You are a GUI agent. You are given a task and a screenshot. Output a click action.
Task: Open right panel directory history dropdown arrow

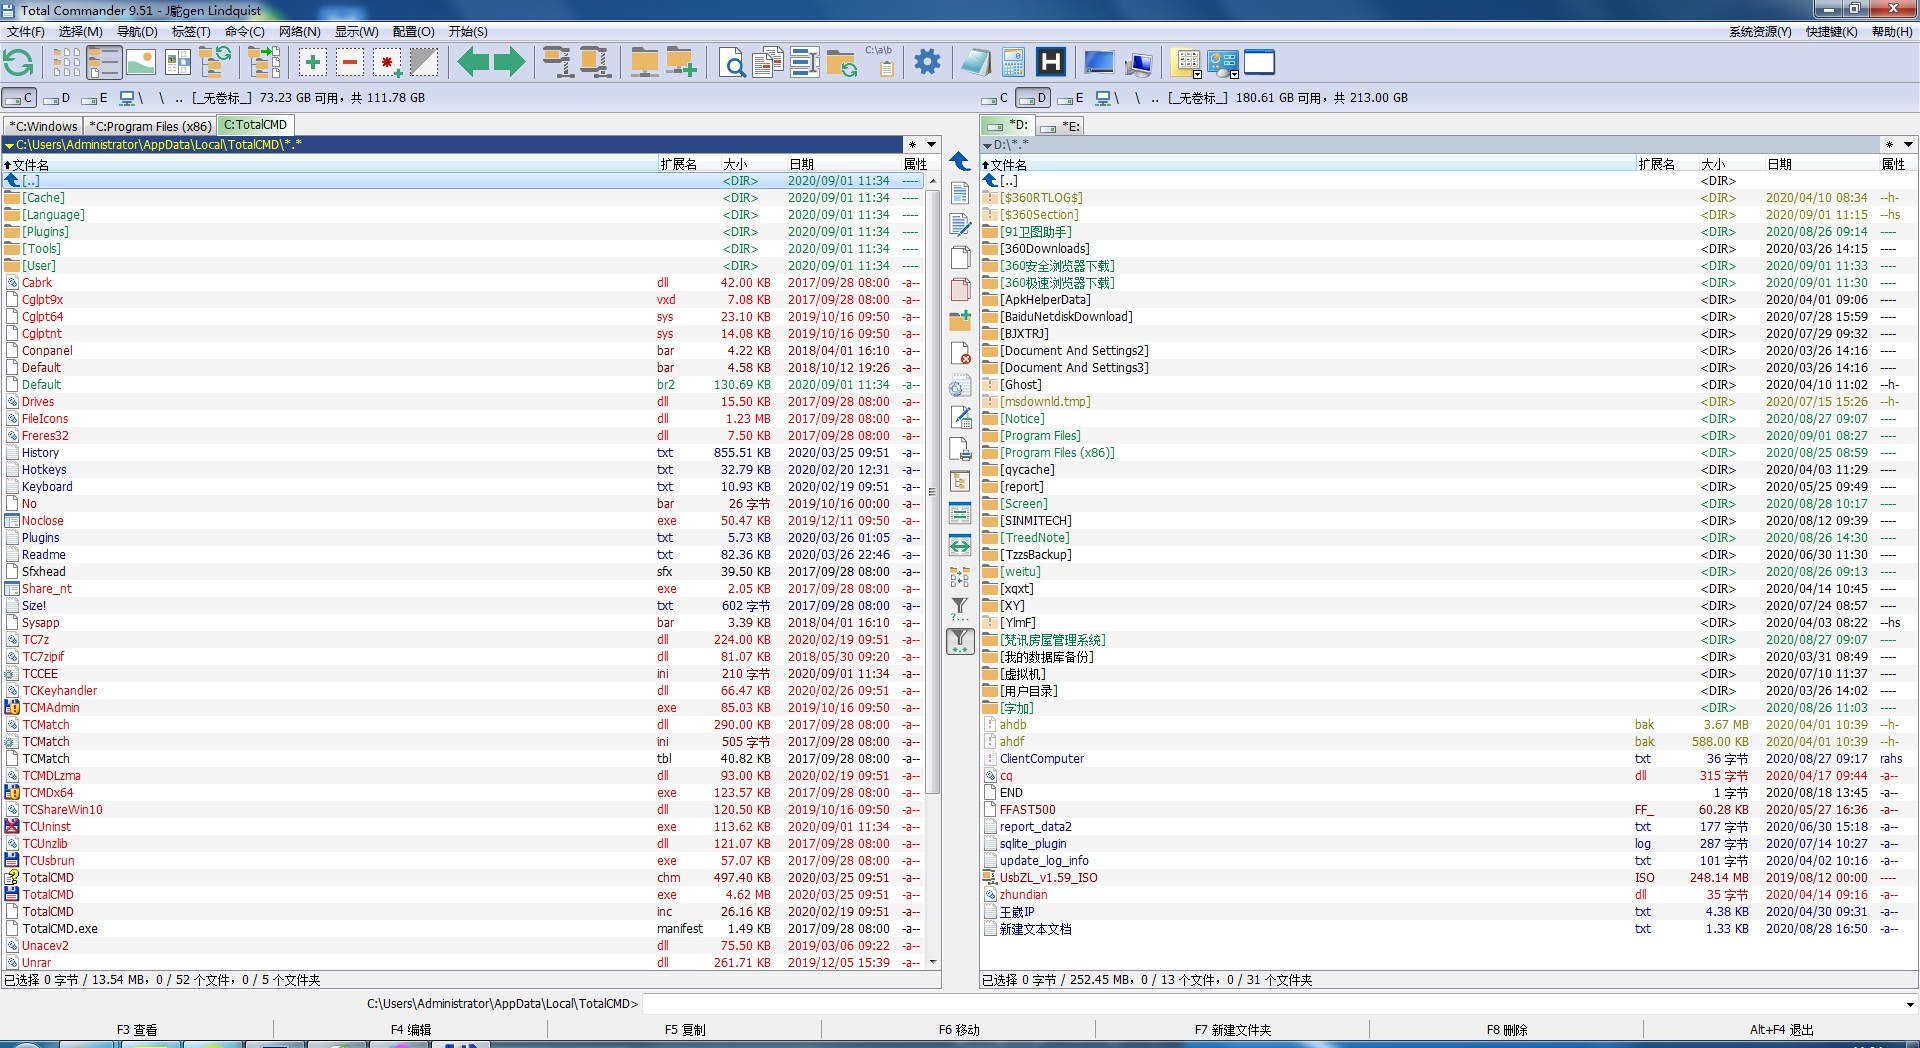click(x=1908, y=145)
